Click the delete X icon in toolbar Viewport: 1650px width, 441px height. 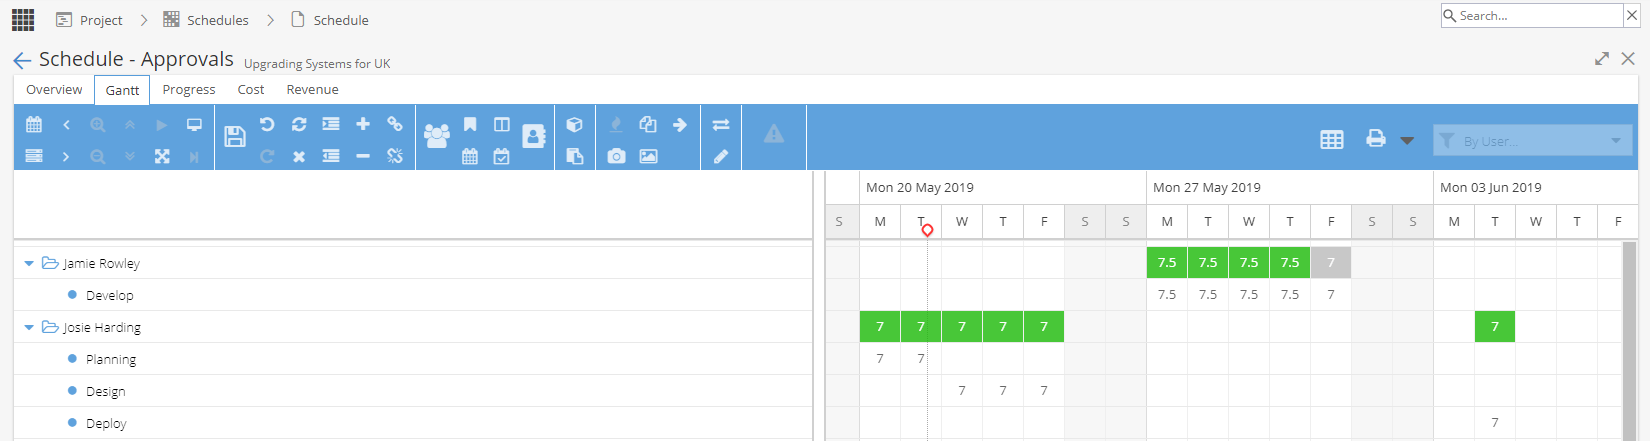pyautogui.click(x=299, y=156)
